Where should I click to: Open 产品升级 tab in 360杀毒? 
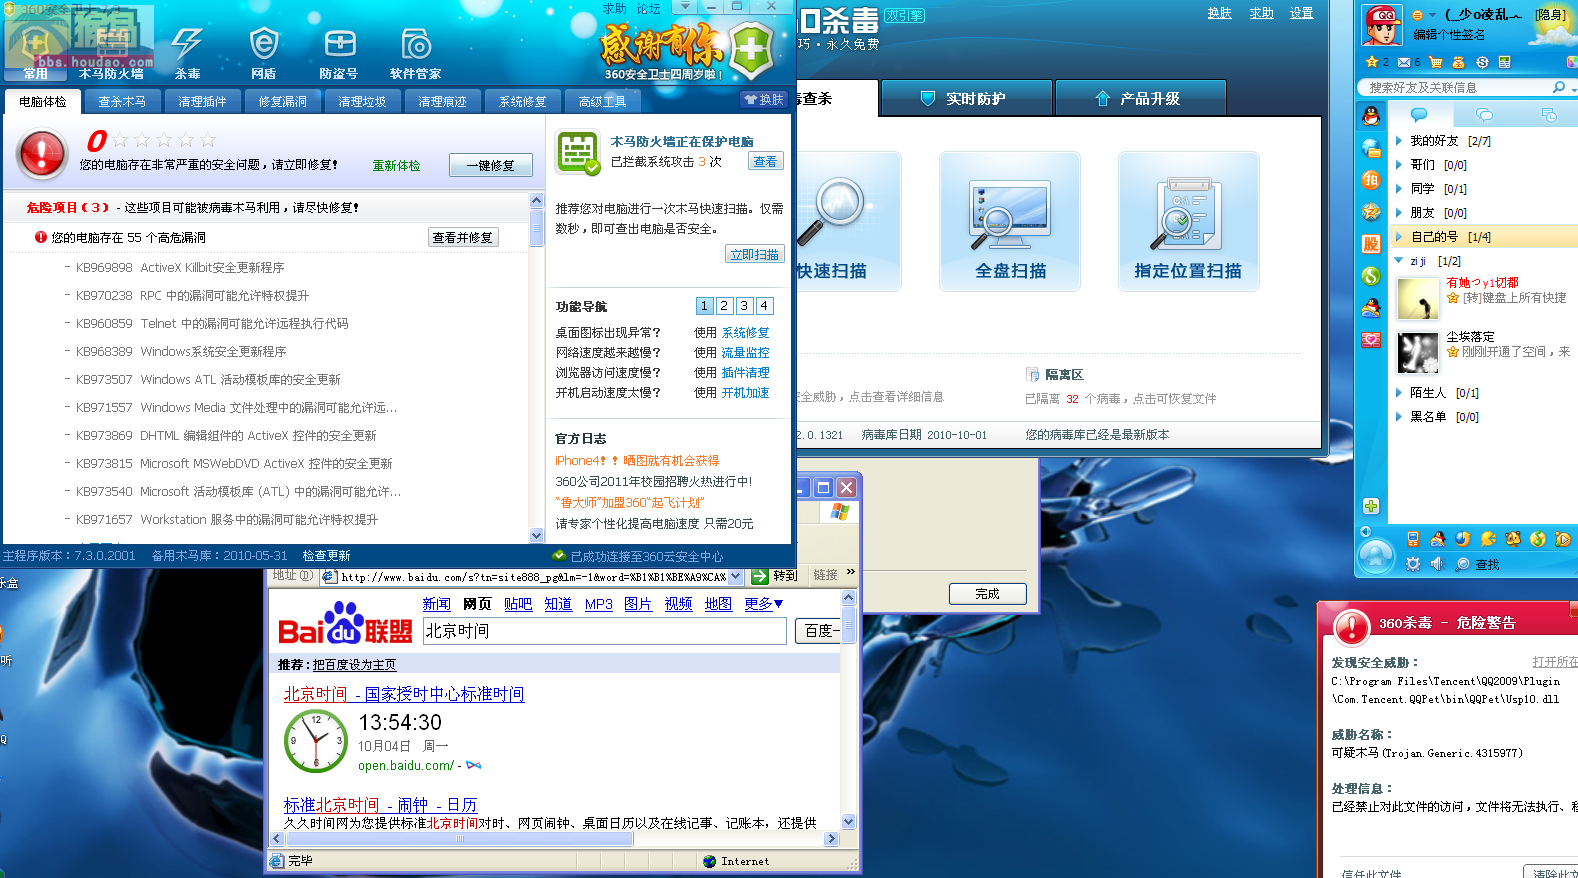tap(1141, 98)
